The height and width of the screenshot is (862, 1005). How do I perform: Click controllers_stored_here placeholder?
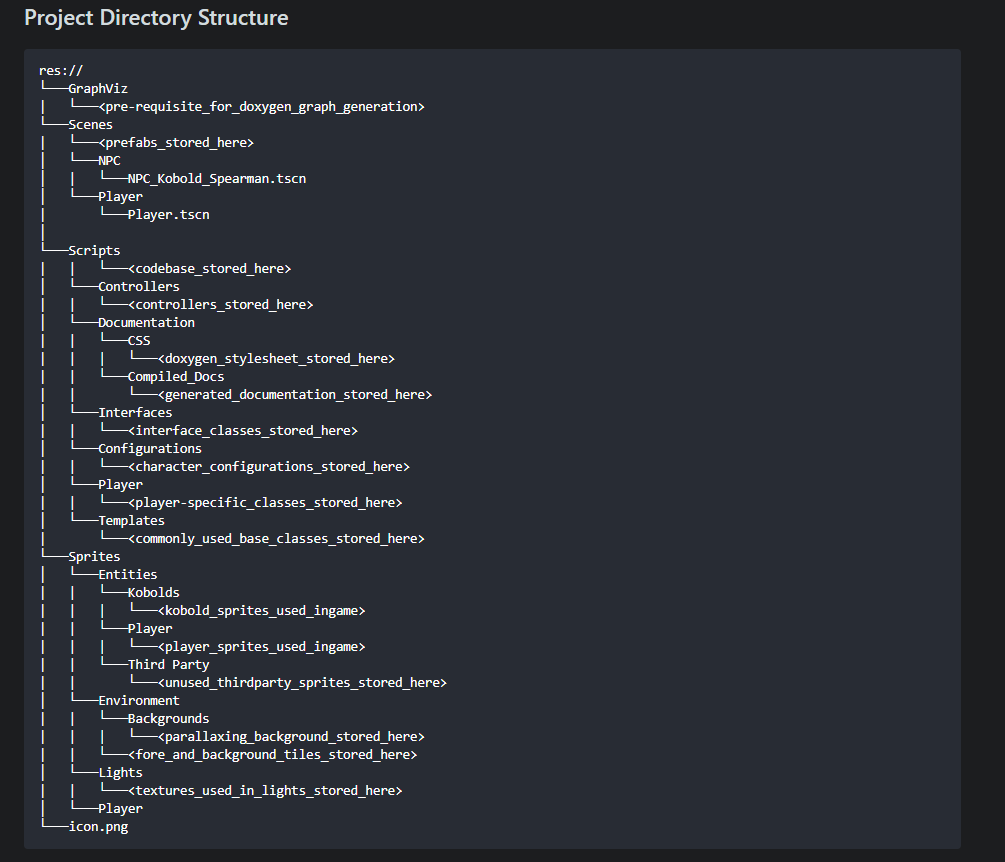pyautogui.click(x=220, y=304)
